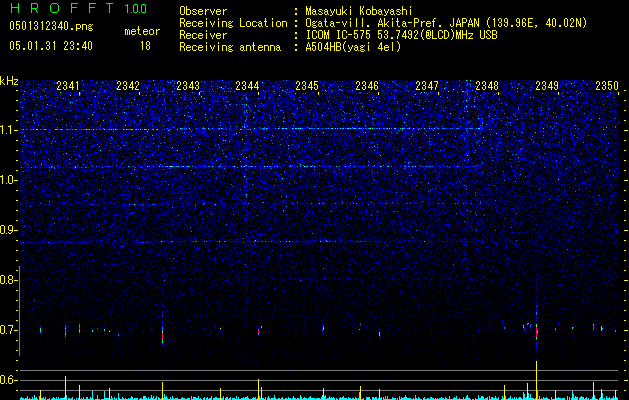Image resolution: width=629 pixels, height=400 pixels.
Task: Click the 1.1 frequency axis label
Action: click(9, 130)
